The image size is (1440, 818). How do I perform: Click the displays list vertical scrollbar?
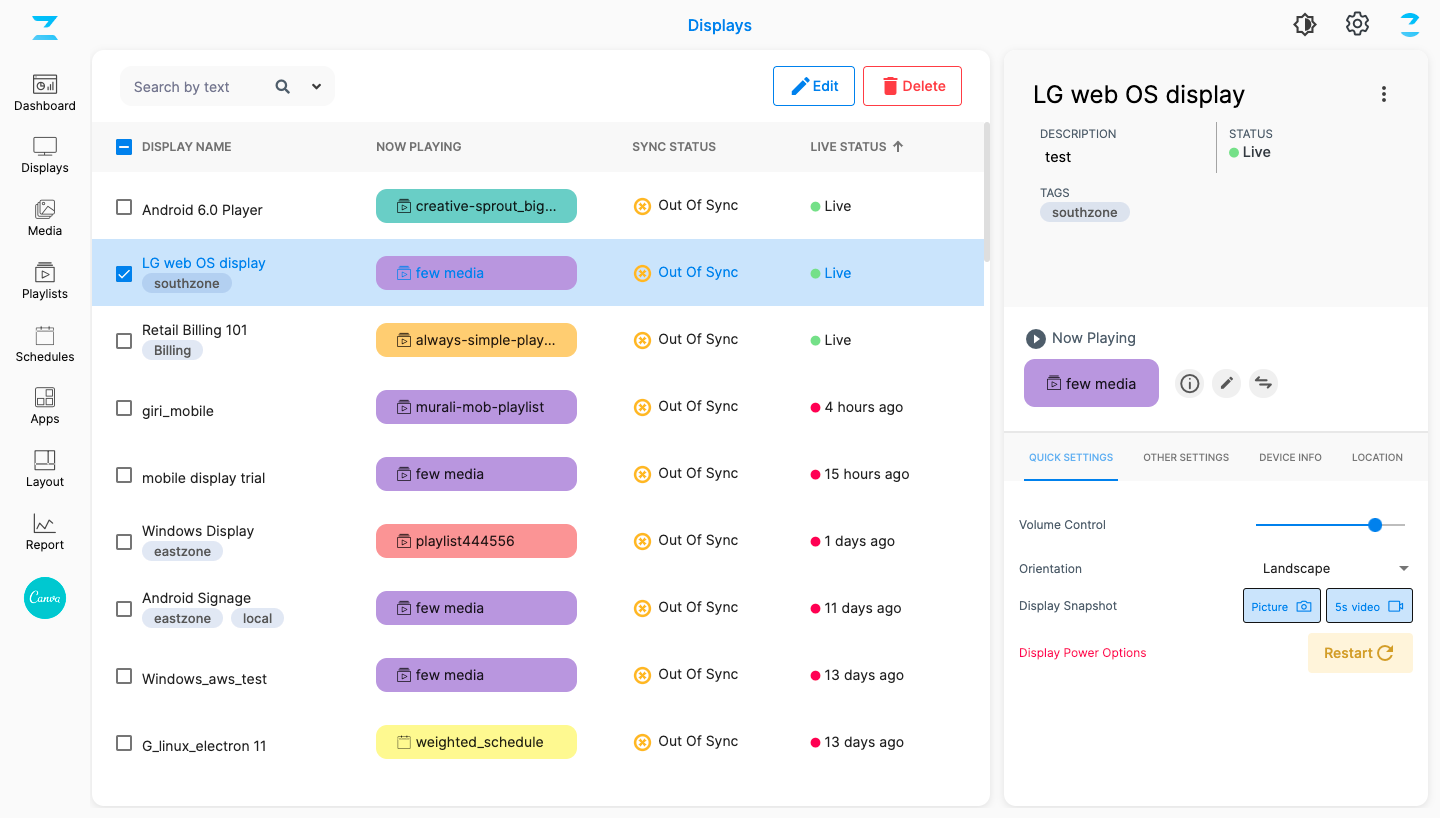tap(987, 192)
